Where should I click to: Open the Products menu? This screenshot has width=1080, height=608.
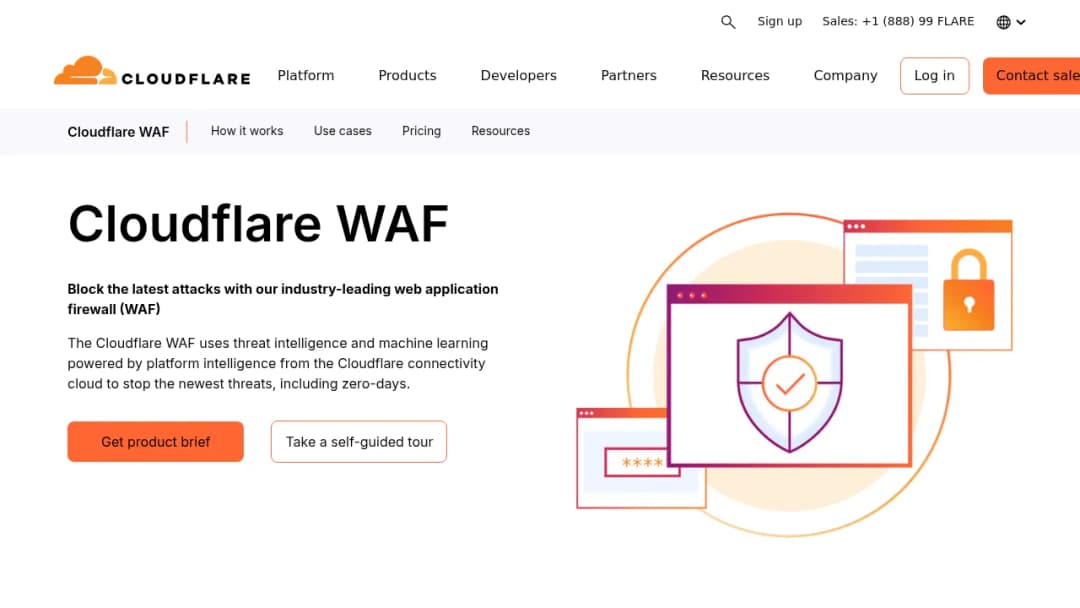click(407, 76)
